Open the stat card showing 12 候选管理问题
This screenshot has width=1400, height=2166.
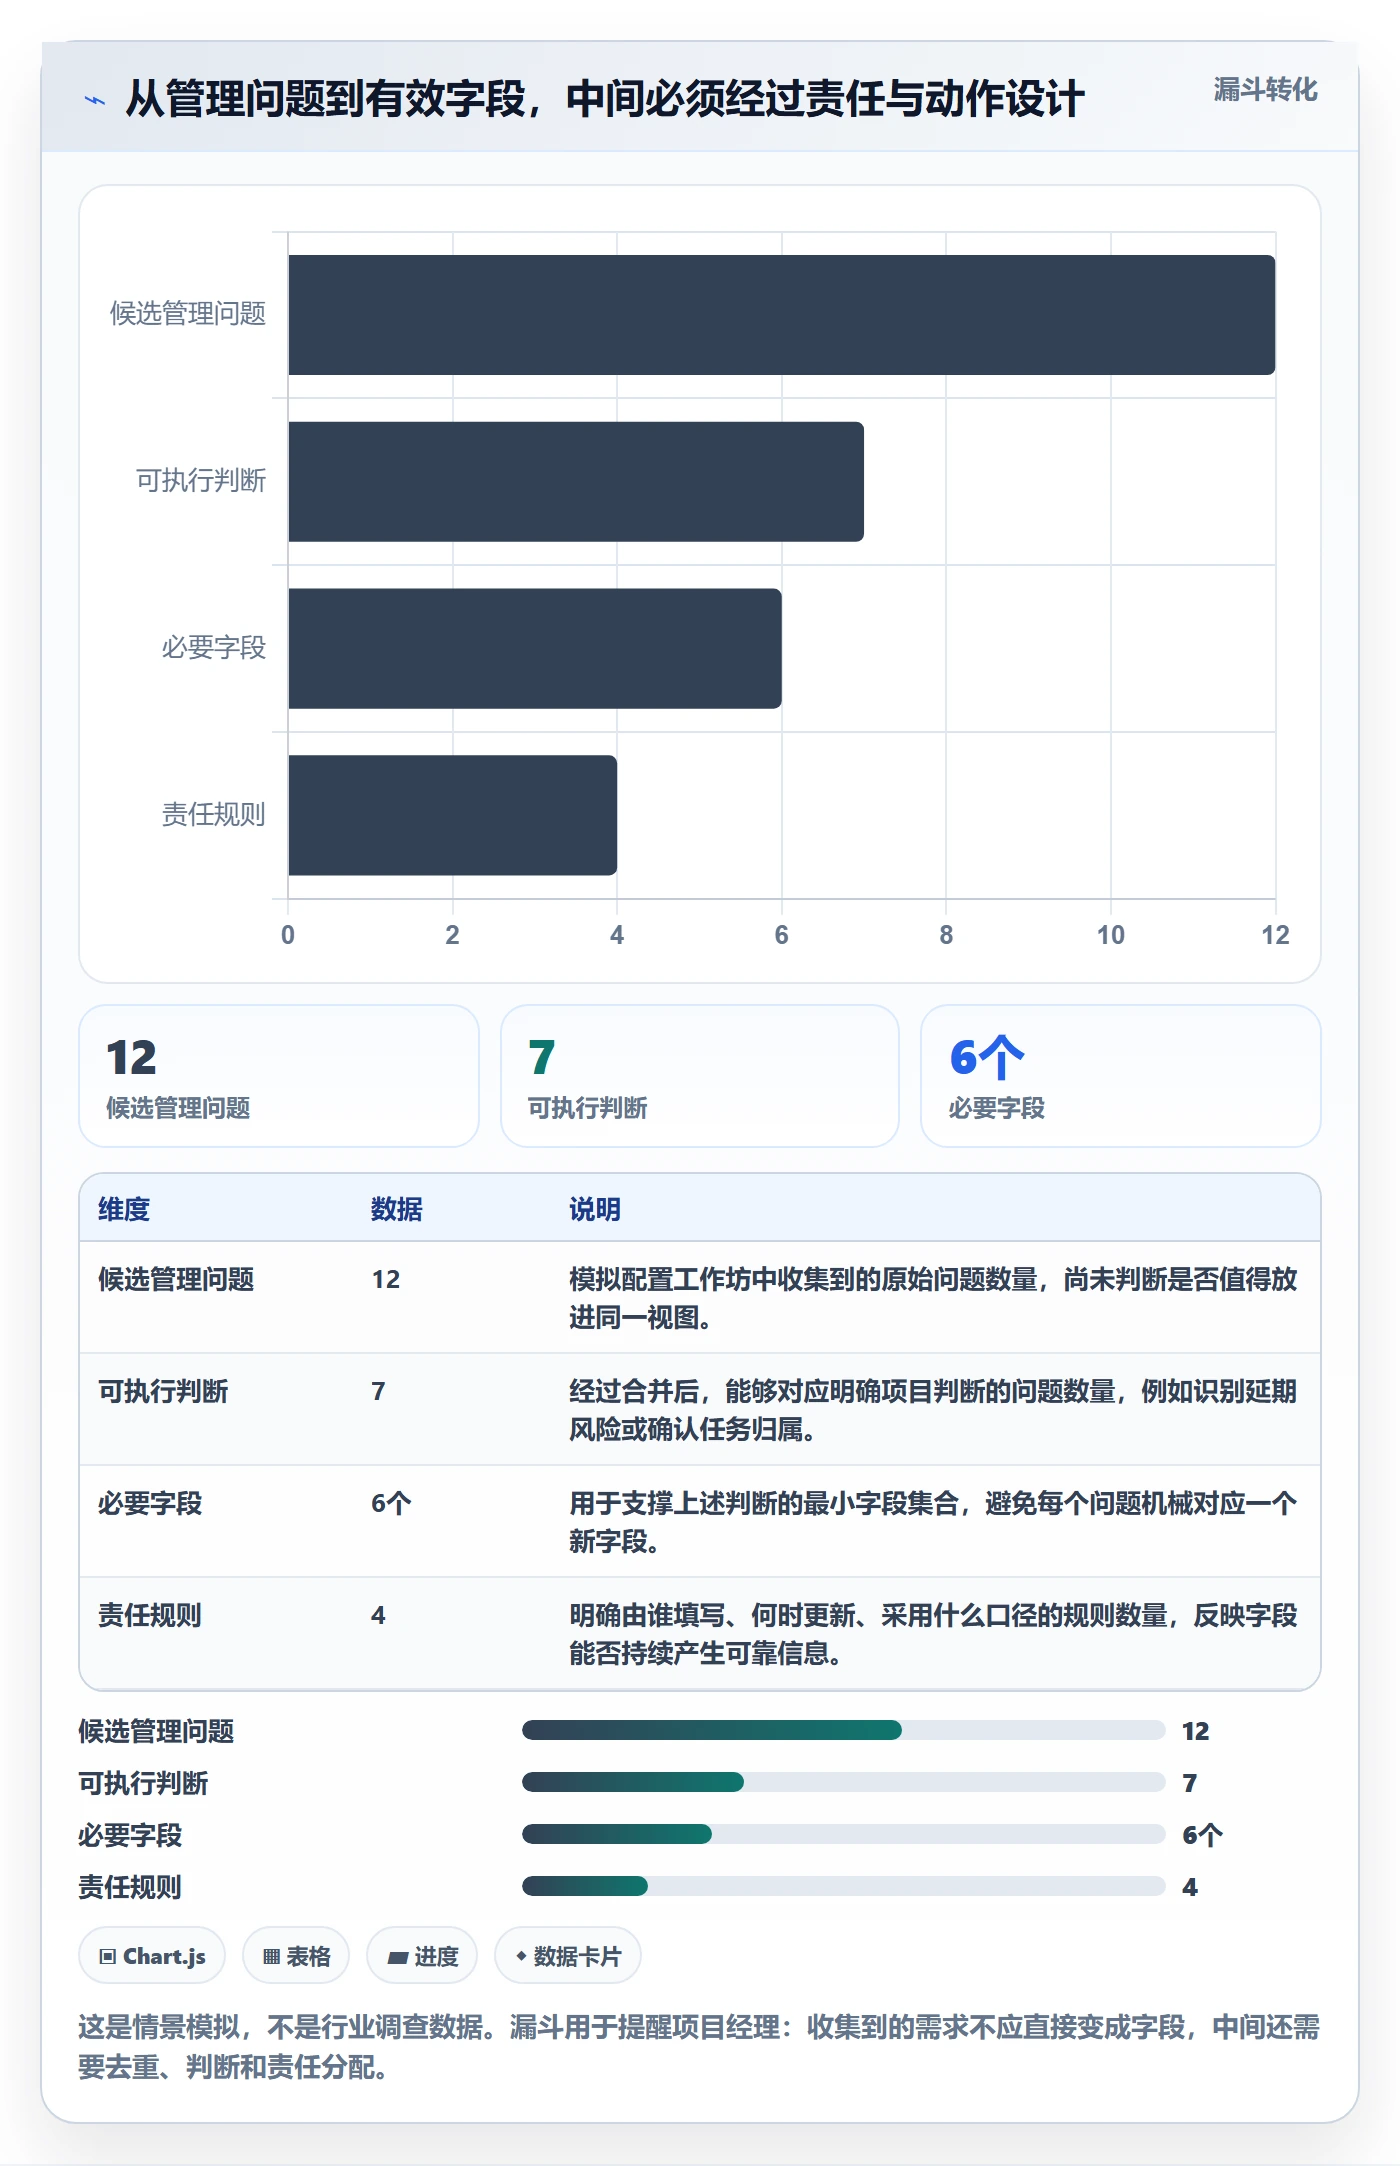pyautogui.click(x=279, y=1076)
